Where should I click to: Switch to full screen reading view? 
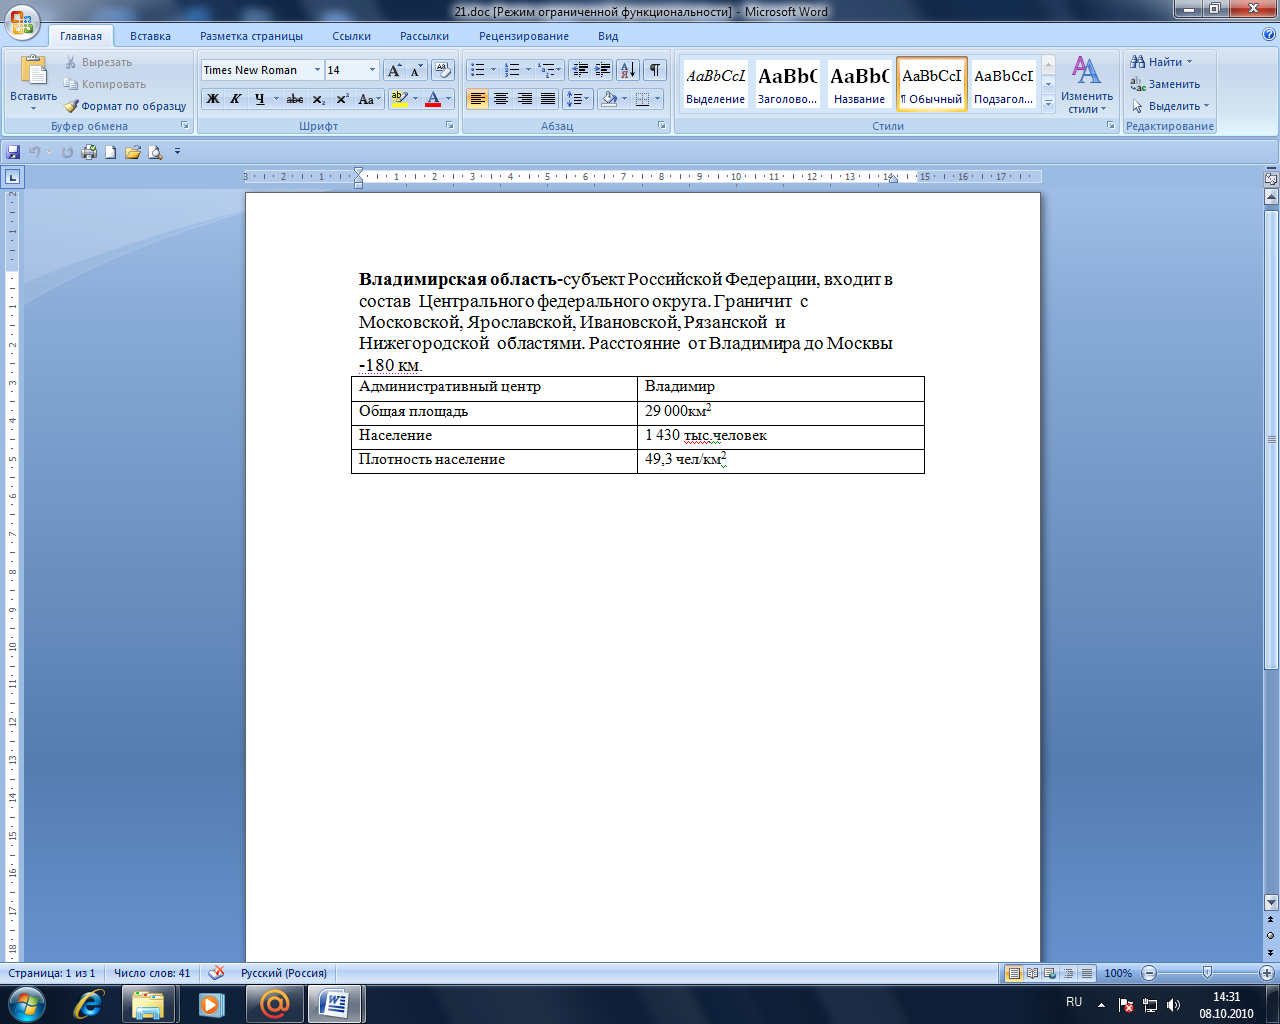pos(1032,973)
